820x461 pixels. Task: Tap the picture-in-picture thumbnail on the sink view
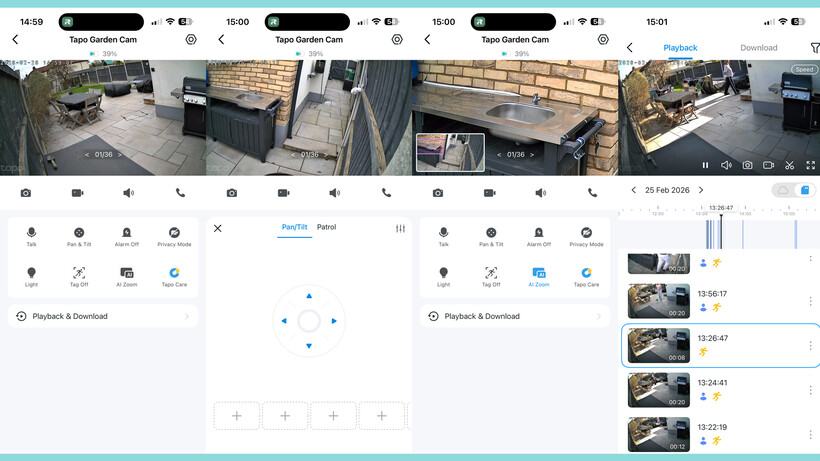click(450, 153)
